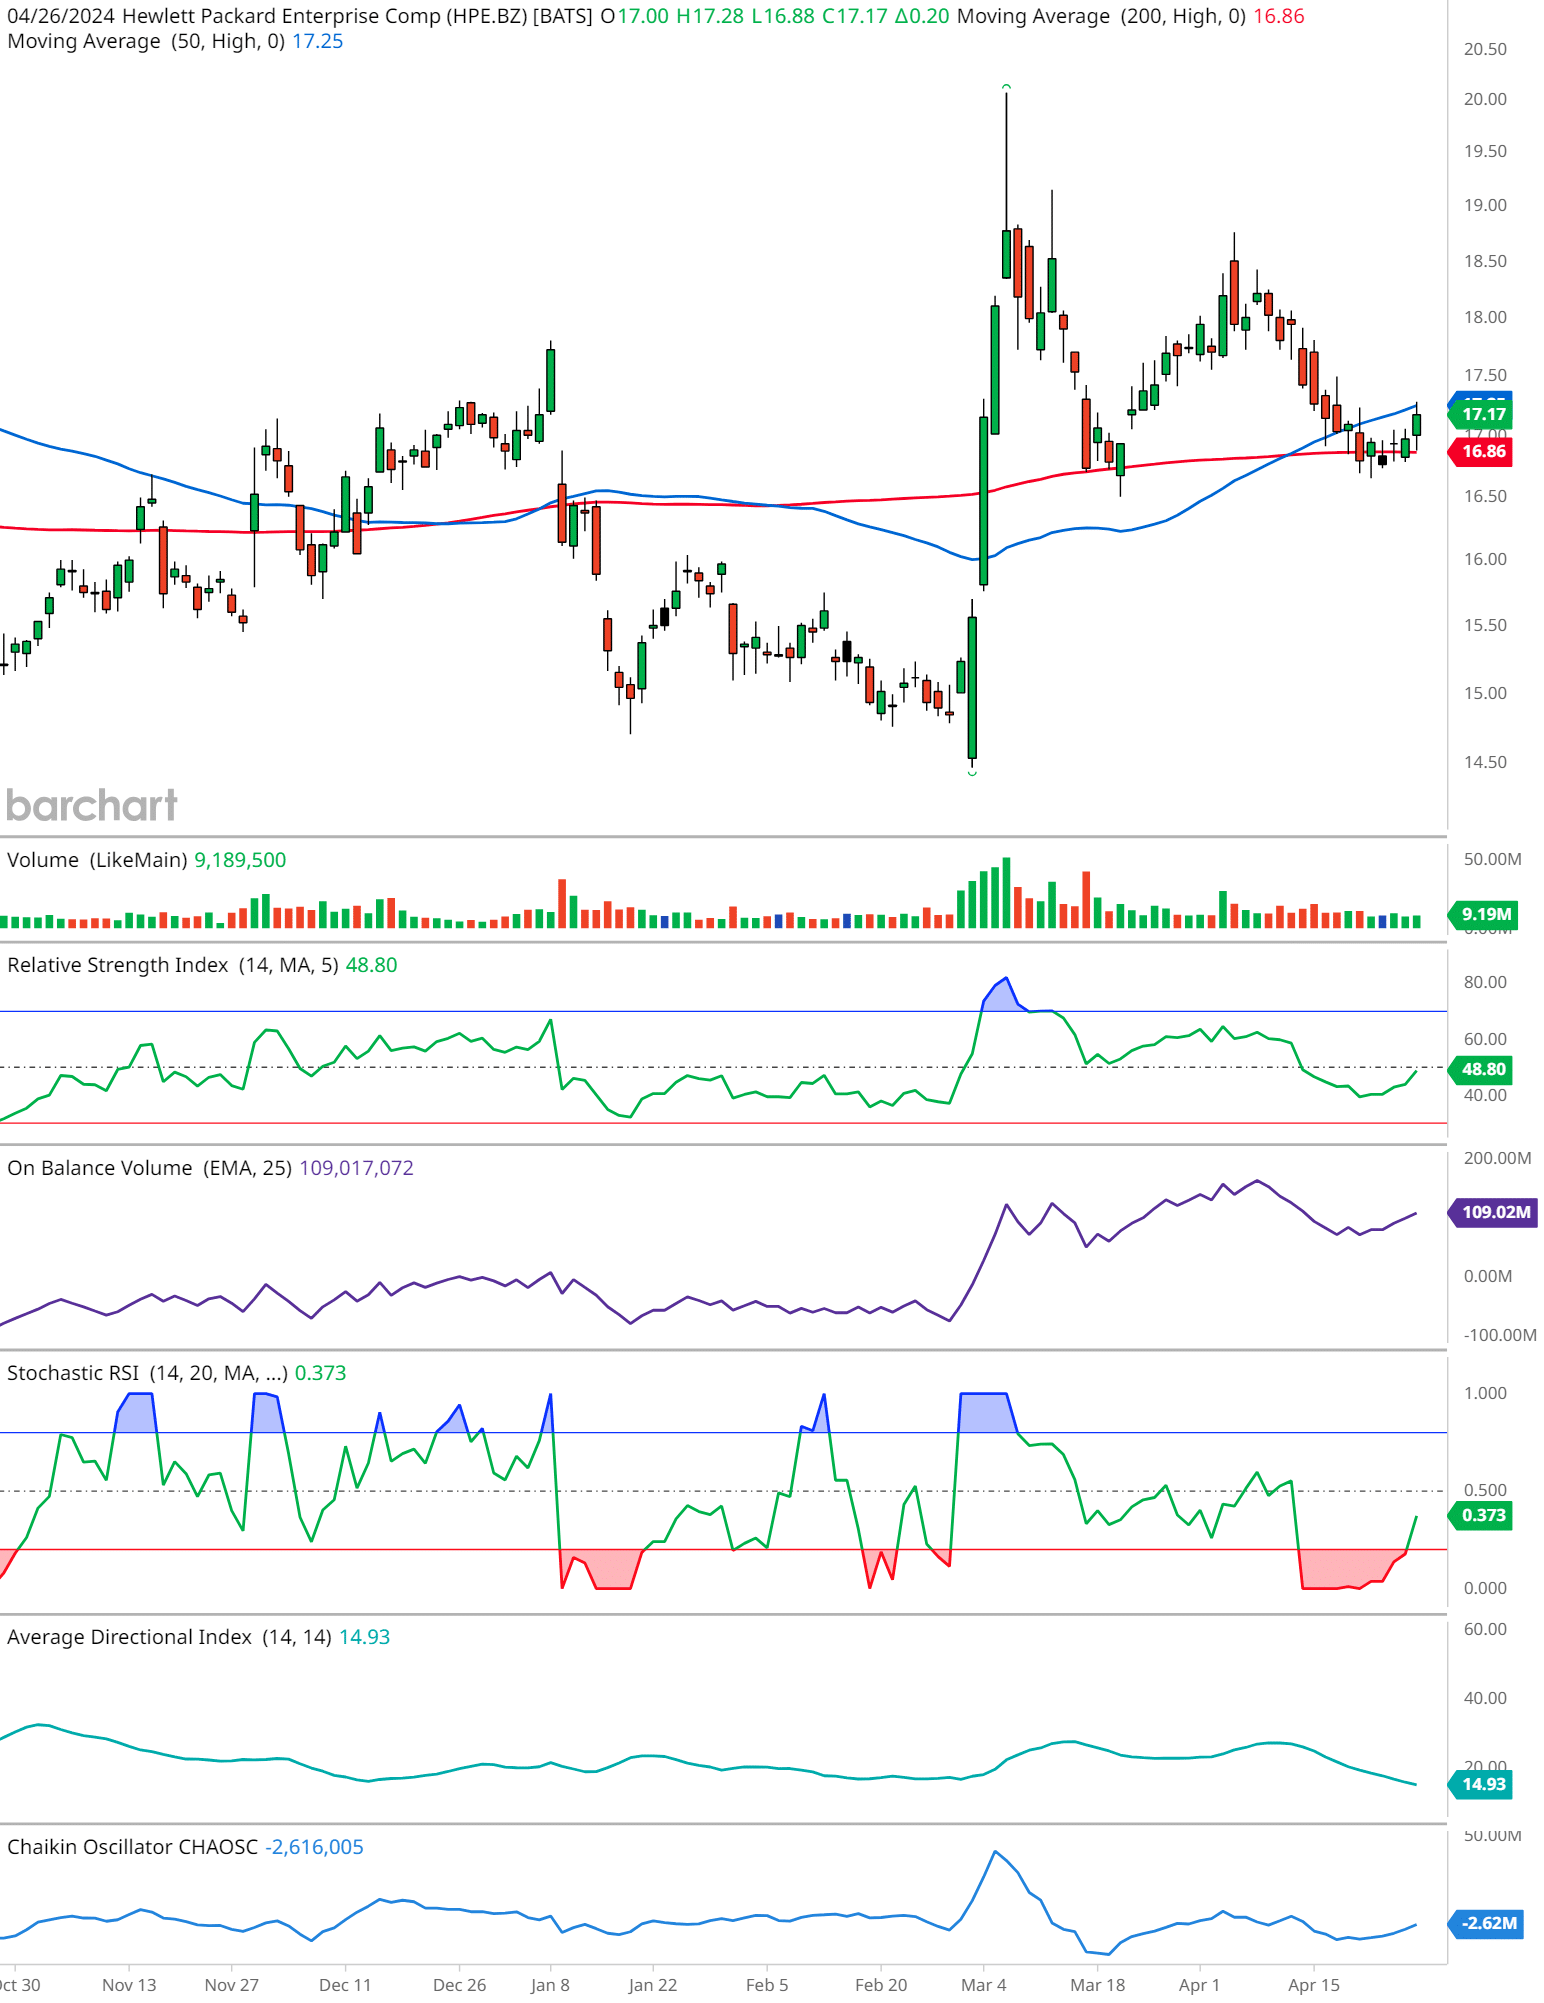Click the 200.00M OBV axis label

[1497, 1158]
